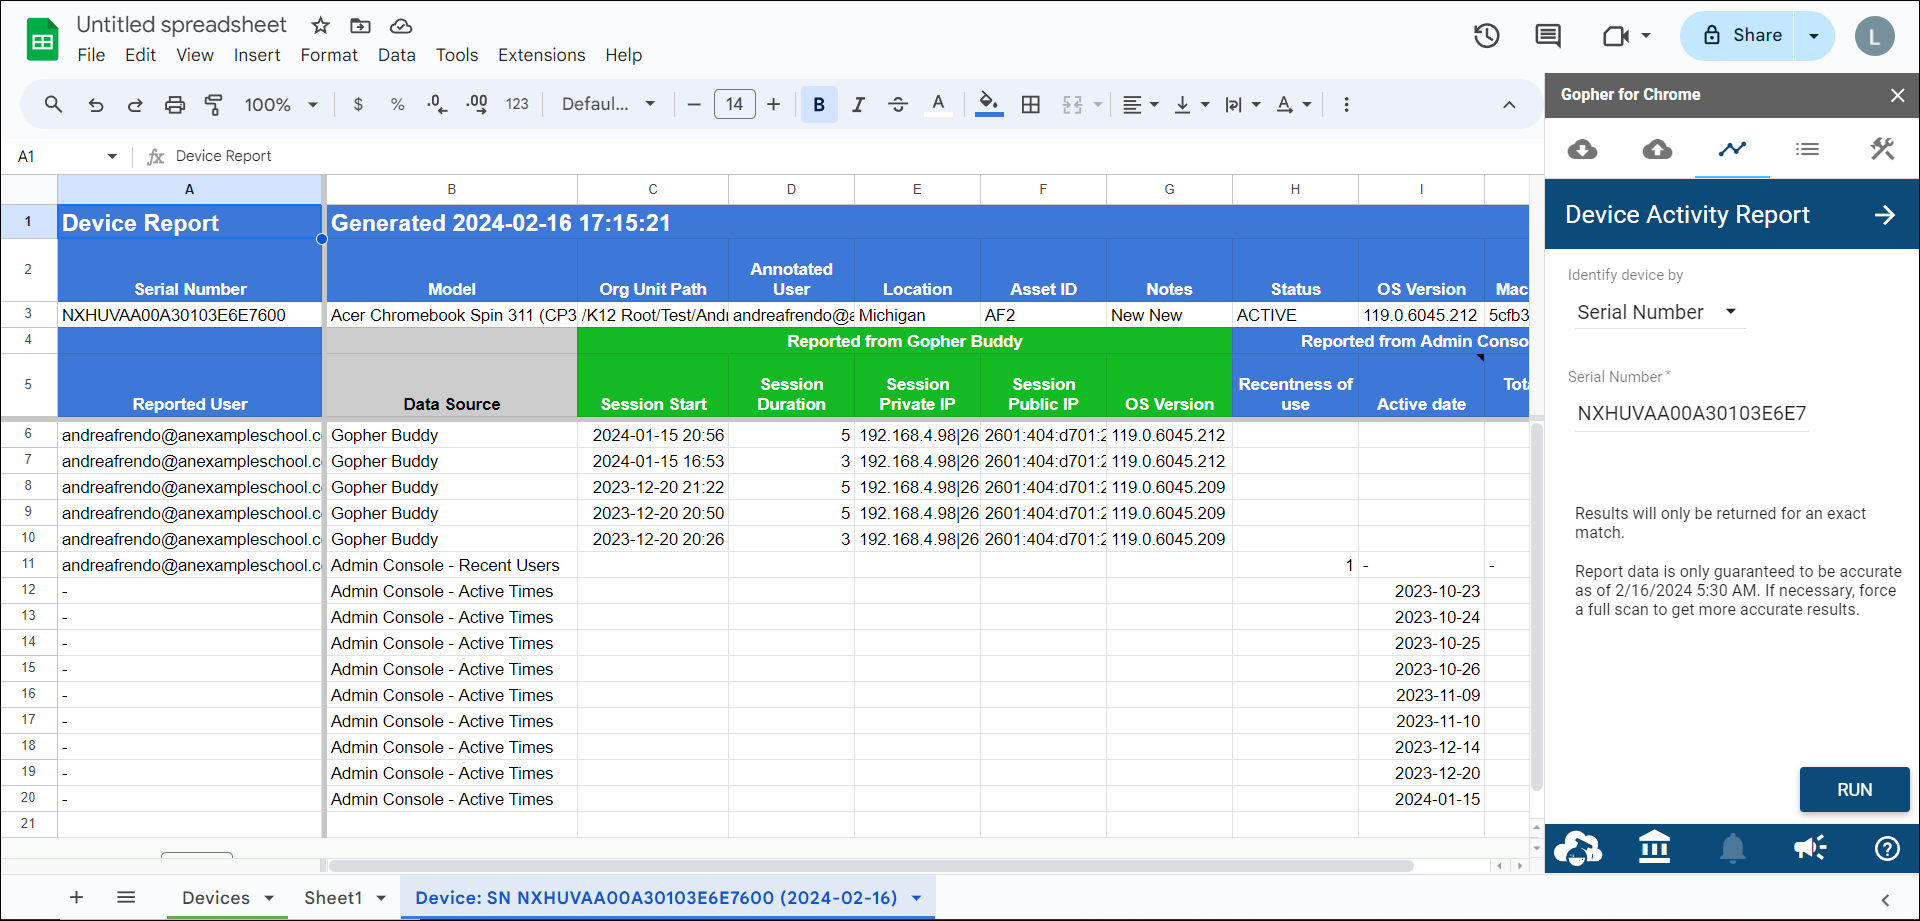Open the horizontal align dropdown
Viewport: 1920px width, 921px height.
click(1140, 104)
